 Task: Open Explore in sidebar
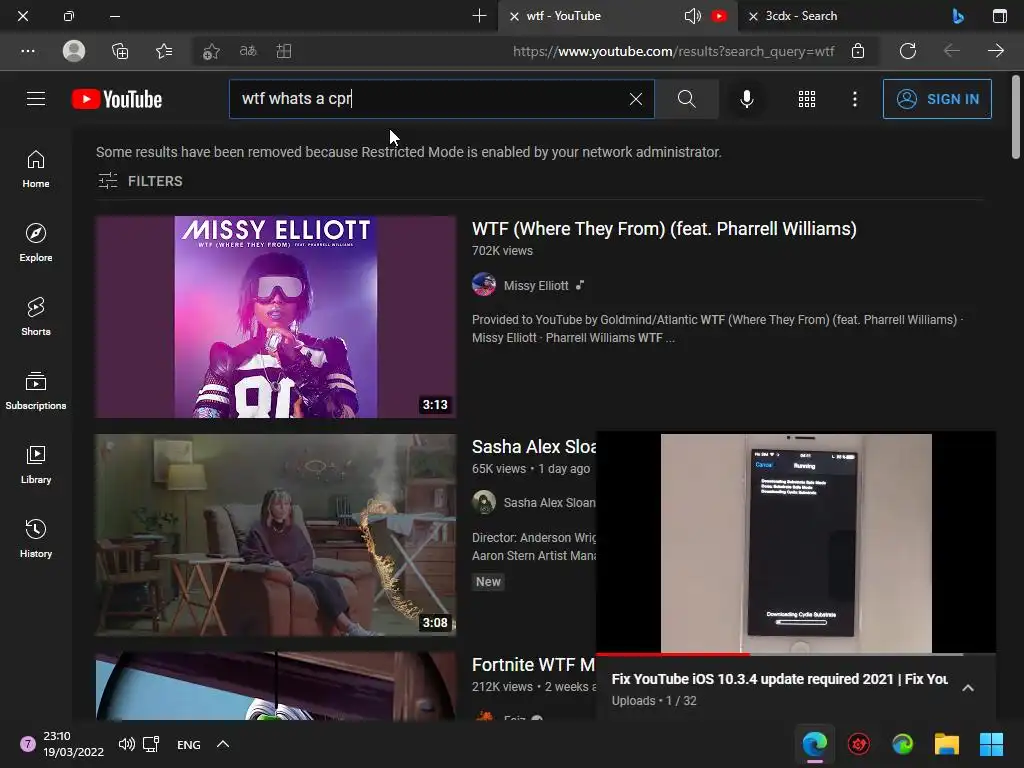click(36, 243)
